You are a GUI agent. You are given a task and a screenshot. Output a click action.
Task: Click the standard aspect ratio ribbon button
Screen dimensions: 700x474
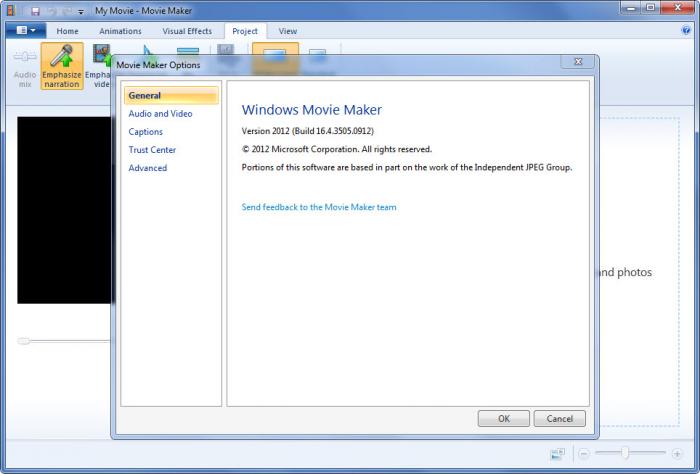click(x=317, y=57)
